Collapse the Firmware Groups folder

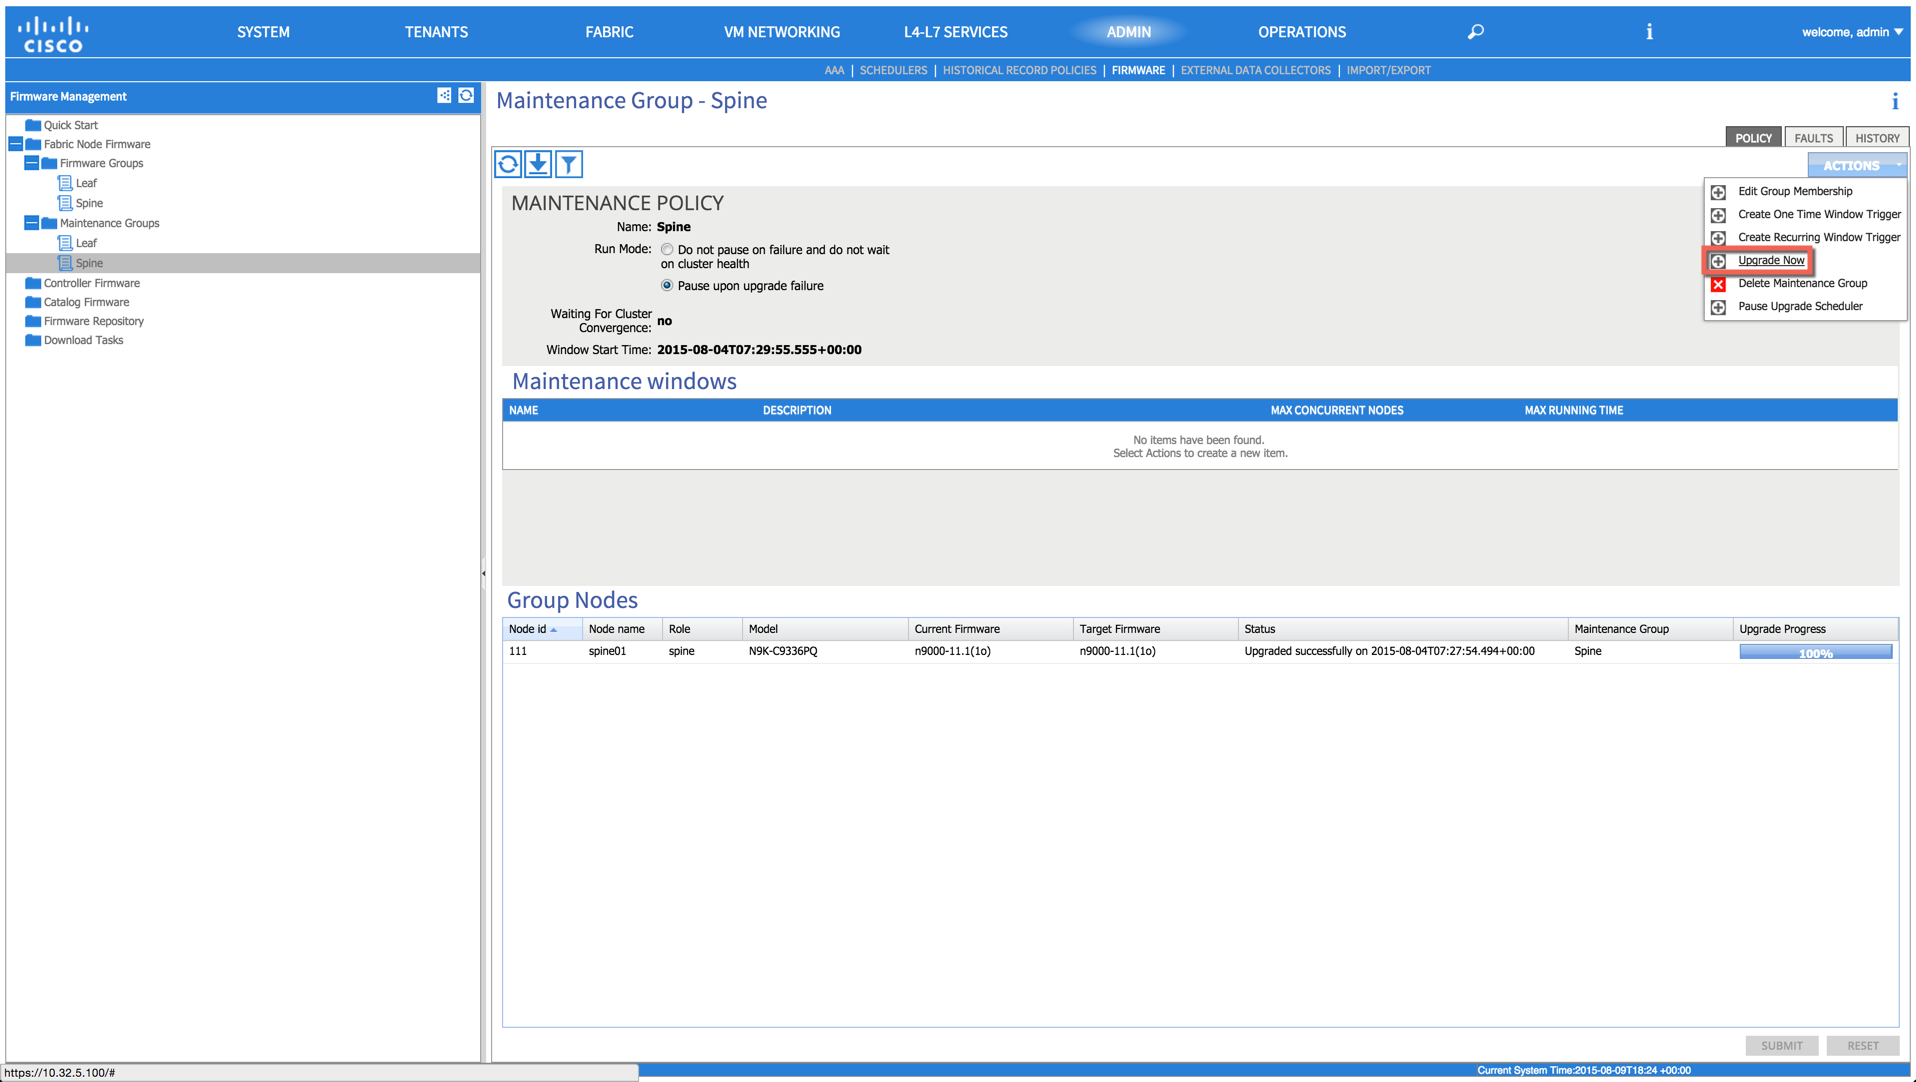pos(32,163)
